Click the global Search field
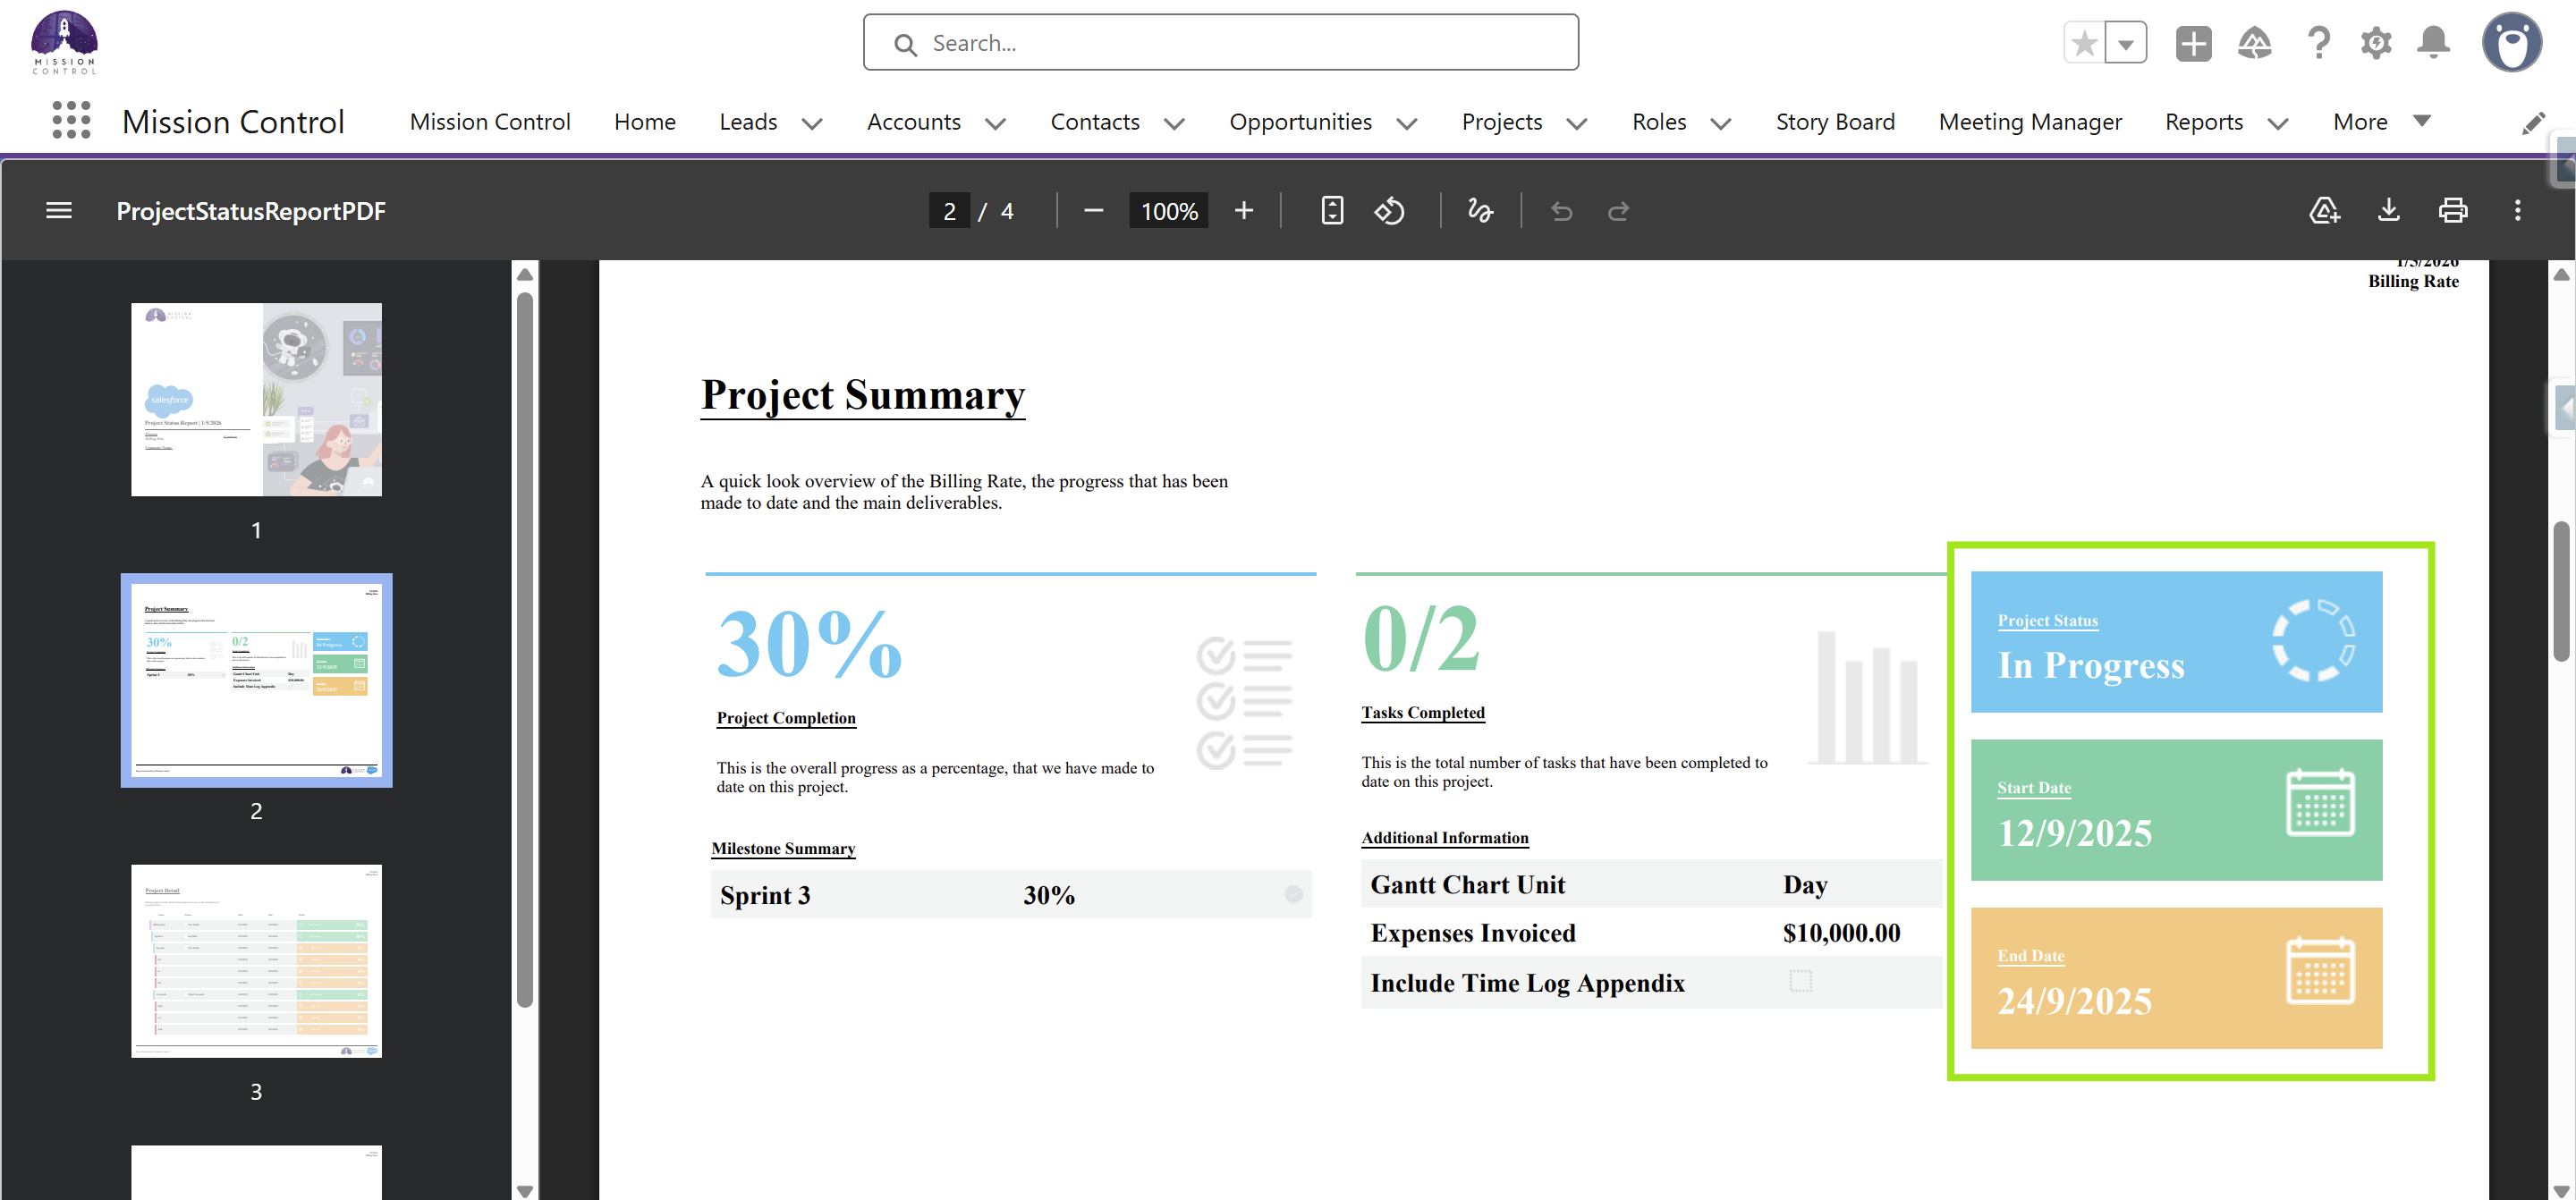Screen dimensions: 2576x1200 [x=1220, y=43]
